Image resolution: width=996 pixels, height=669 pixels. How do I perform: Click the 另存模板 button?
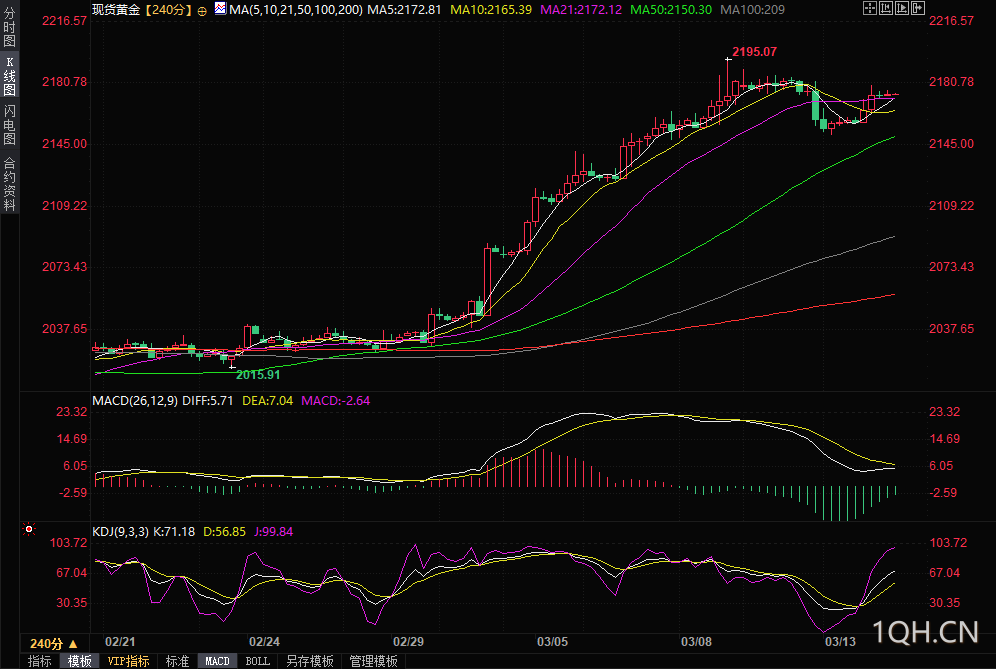310,661
